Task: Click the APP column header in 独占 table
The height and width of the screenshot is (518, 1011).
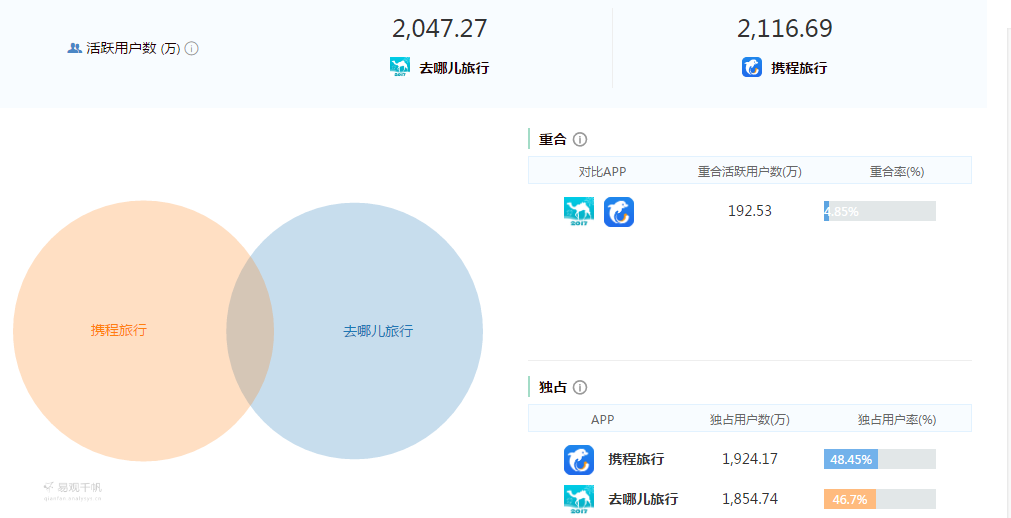Action: [x=603, y=420]
